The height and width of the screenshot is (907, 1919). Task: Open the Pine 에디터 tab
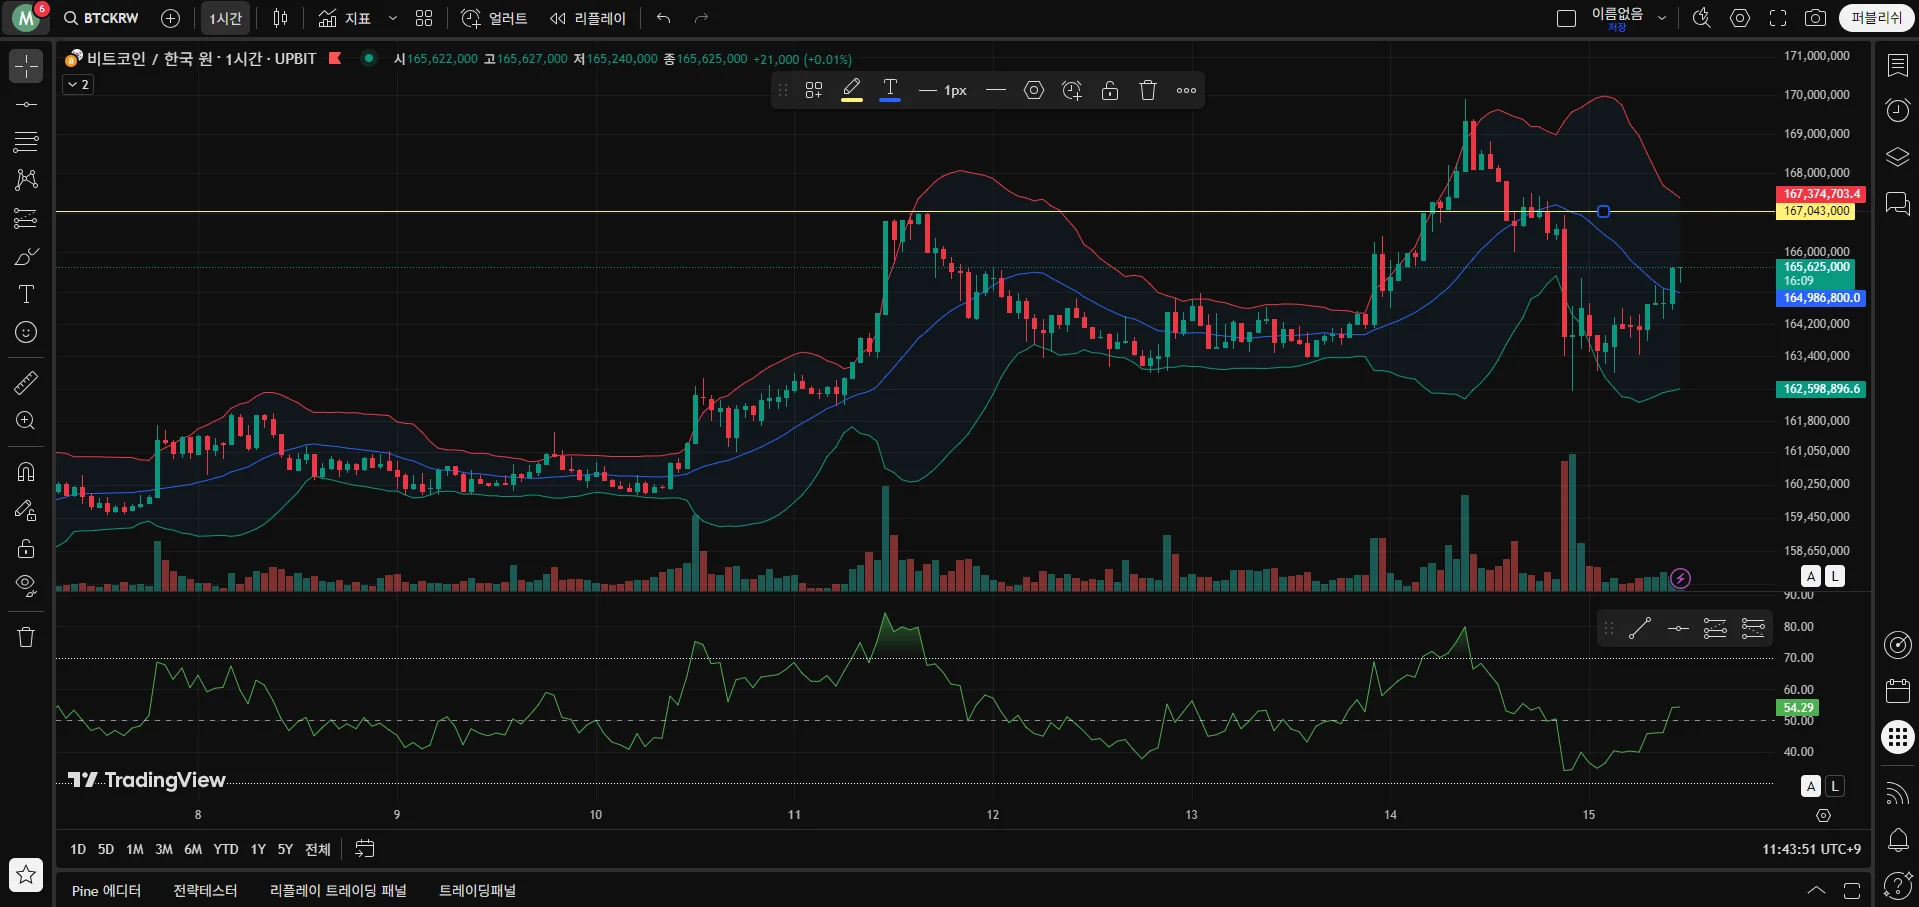pyautogui.click(x=106, y=890)
